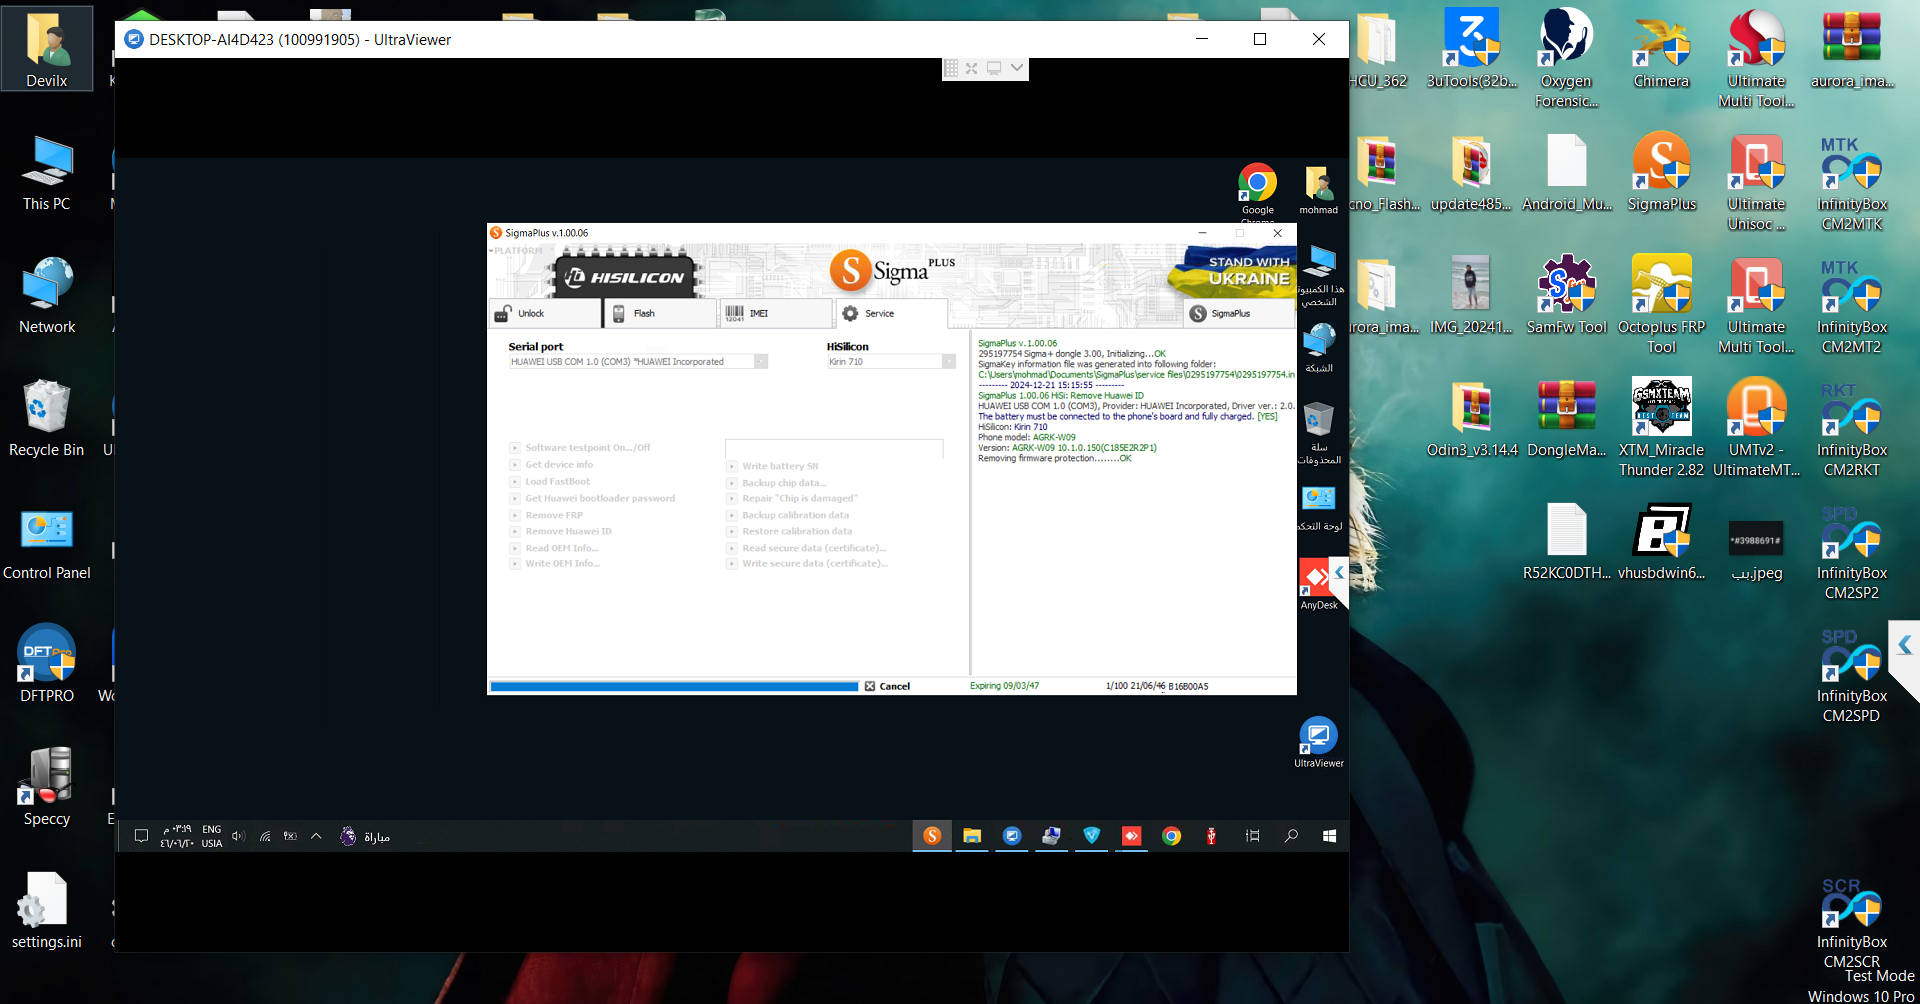Viewport: 1920px width, 1004px height.
Task: Click the remote Task View icon
Action: (x=1252, y=836)
